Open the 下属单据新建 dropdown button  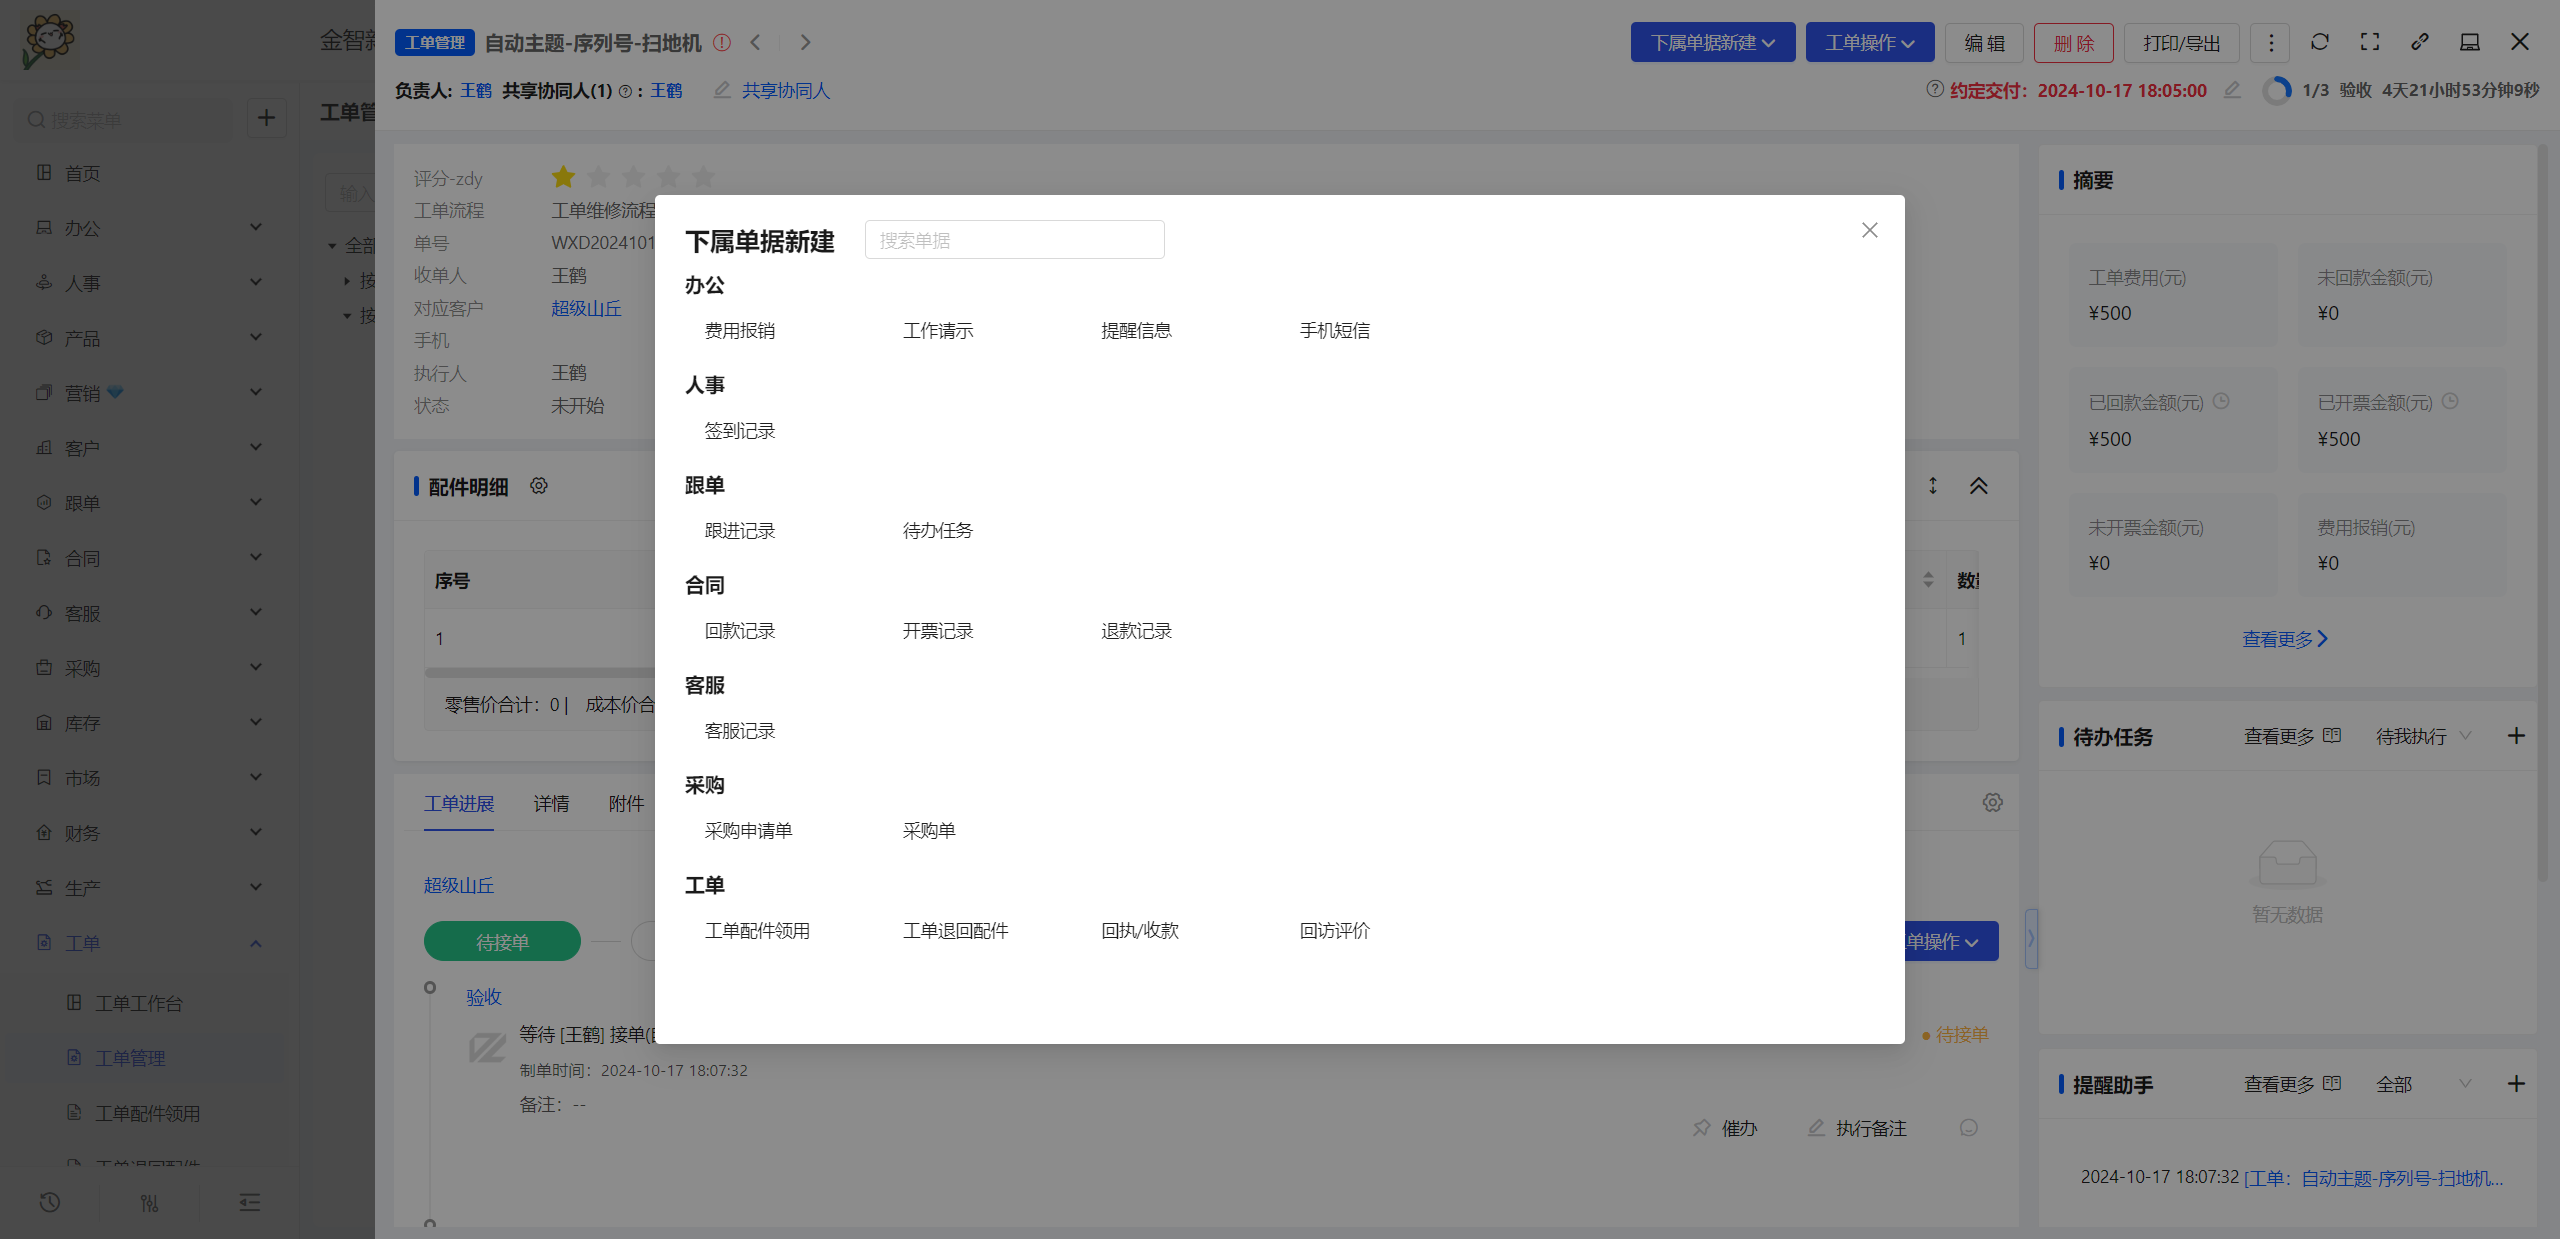(x=1712, y=42)
